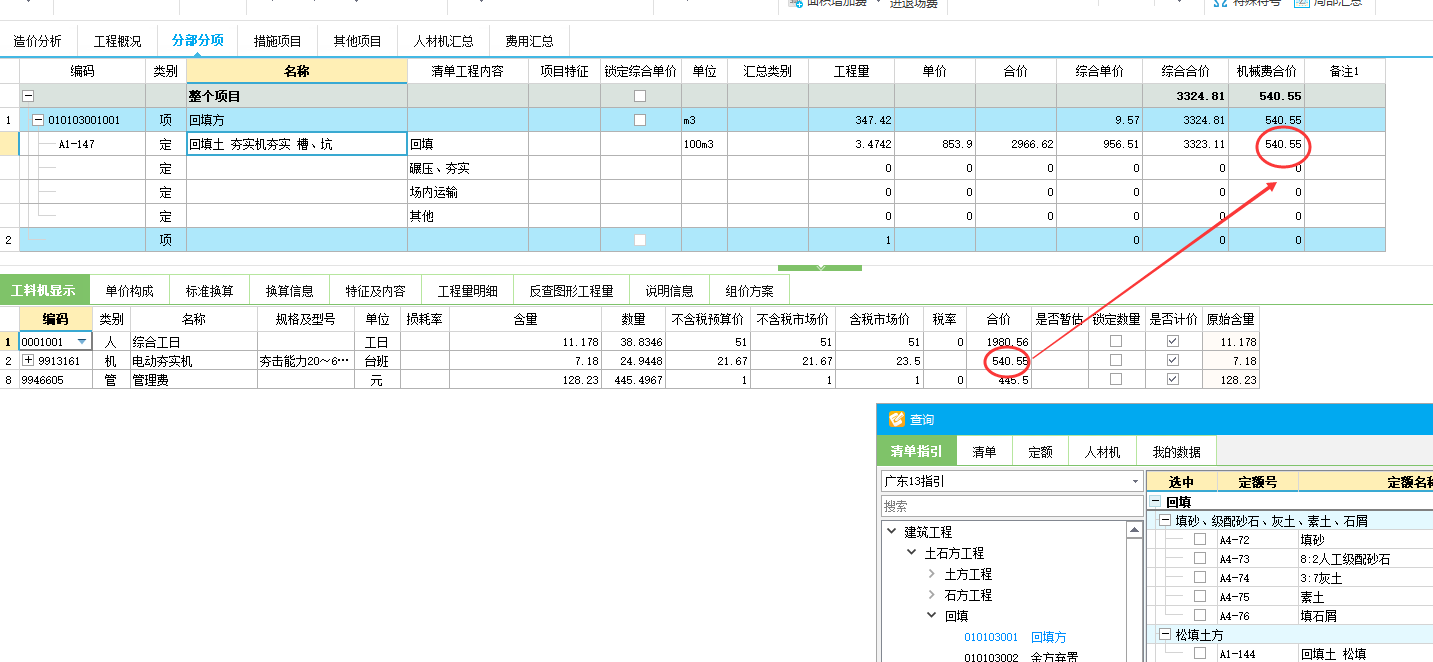Open the 工程量明细 lower tab
The height and width of the screenshot is (662, 1433).
[x=468, y=291]
